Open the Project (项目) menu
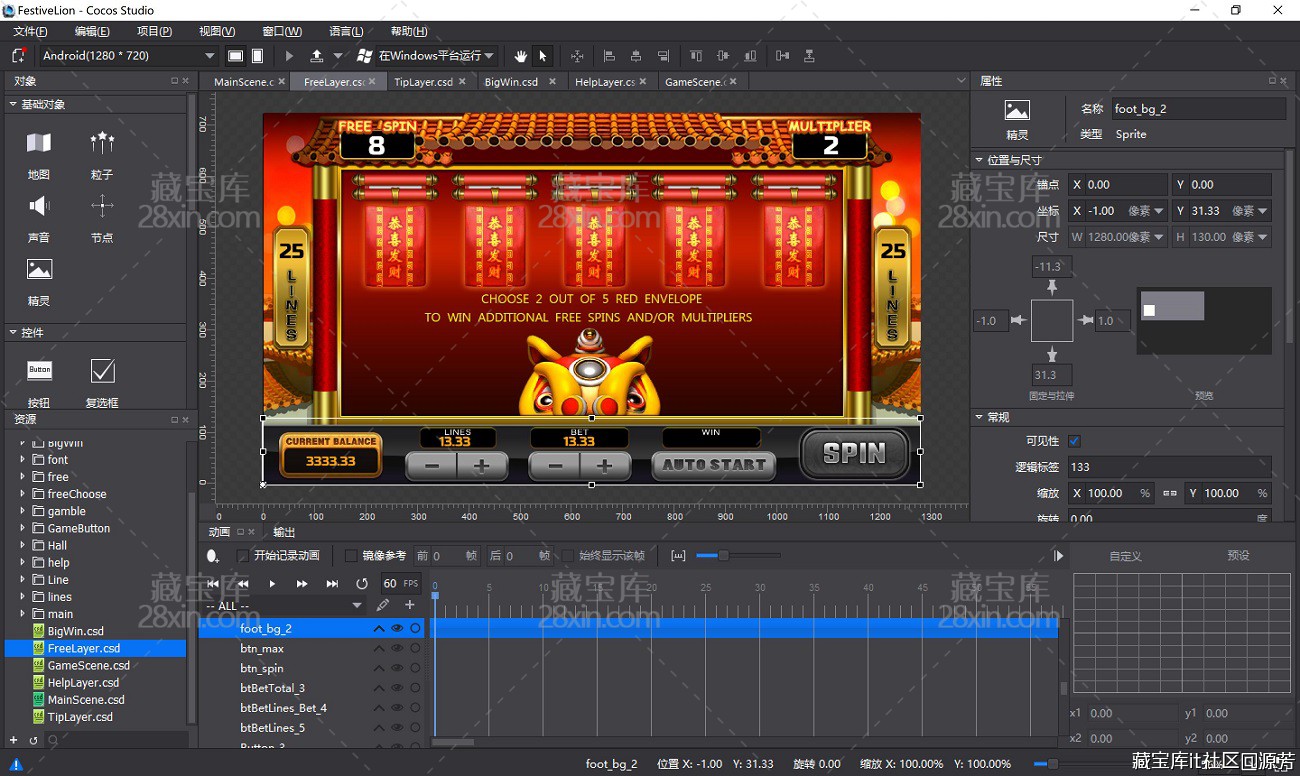This screenshot has width=1300, height=776. (154, 32)
